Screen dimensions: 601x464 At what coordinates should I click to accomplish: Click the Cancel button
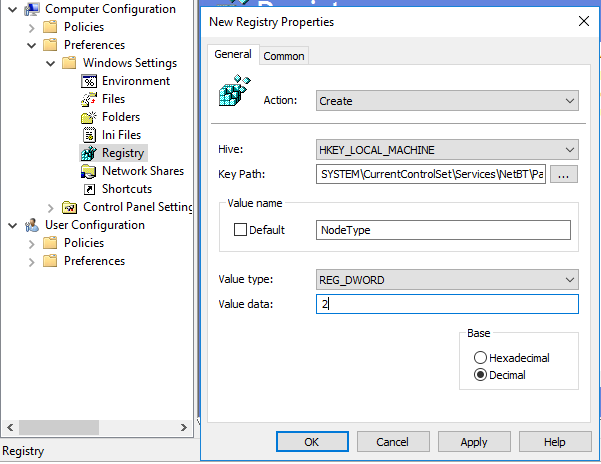[x=393, y=442]
